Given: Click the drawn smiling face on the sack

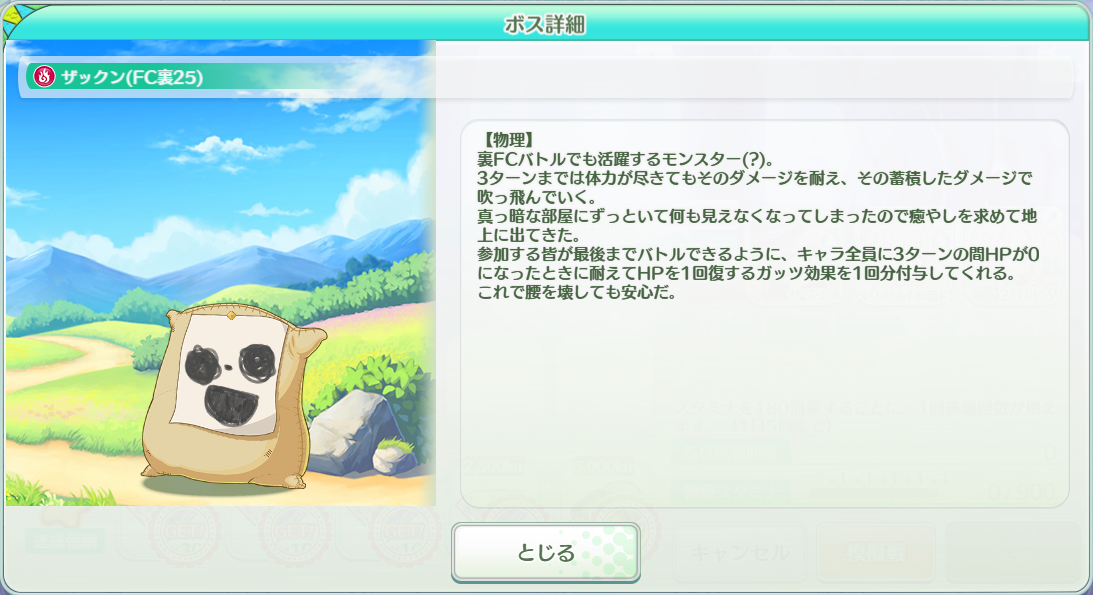Looking at the screenshot, I should coord(228,376).
